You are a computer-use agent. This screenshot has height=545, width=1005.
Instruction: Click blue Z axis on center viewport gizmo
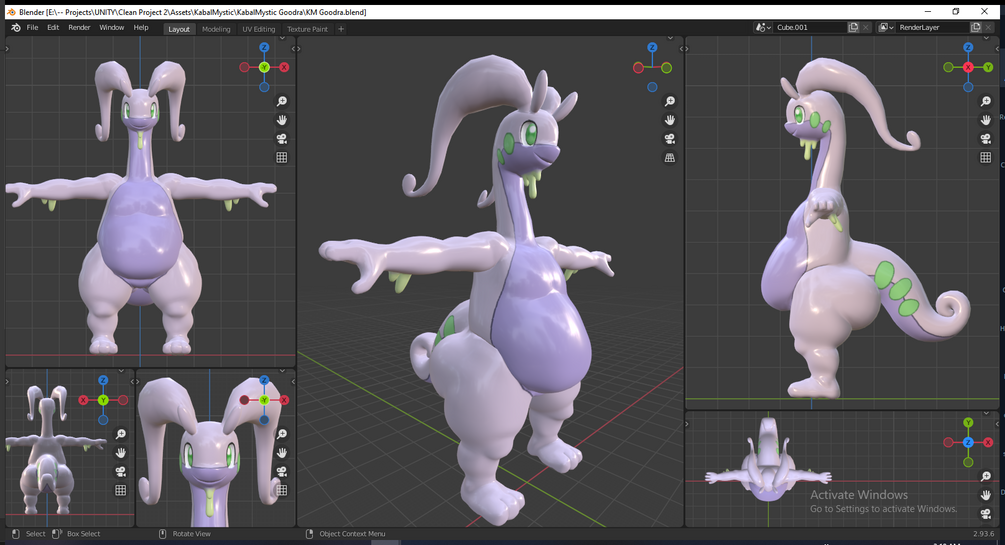(x=652, y=47)
